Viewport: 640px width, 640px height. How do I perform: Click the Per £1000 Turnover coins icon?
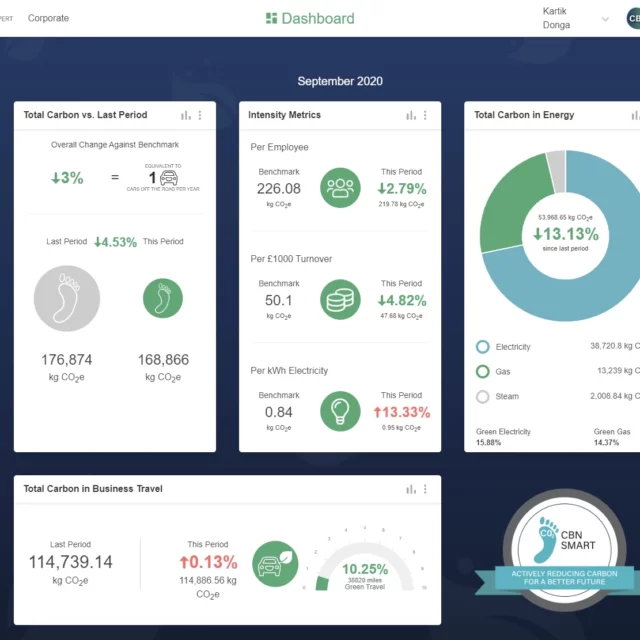tap(340, 299)
